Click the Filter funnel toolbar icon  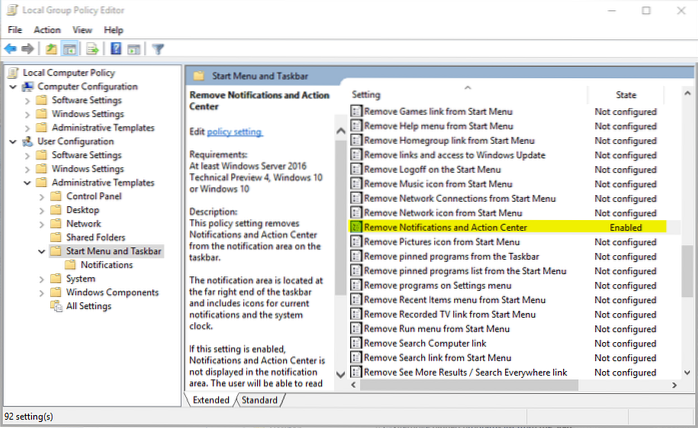pos(158,48)
